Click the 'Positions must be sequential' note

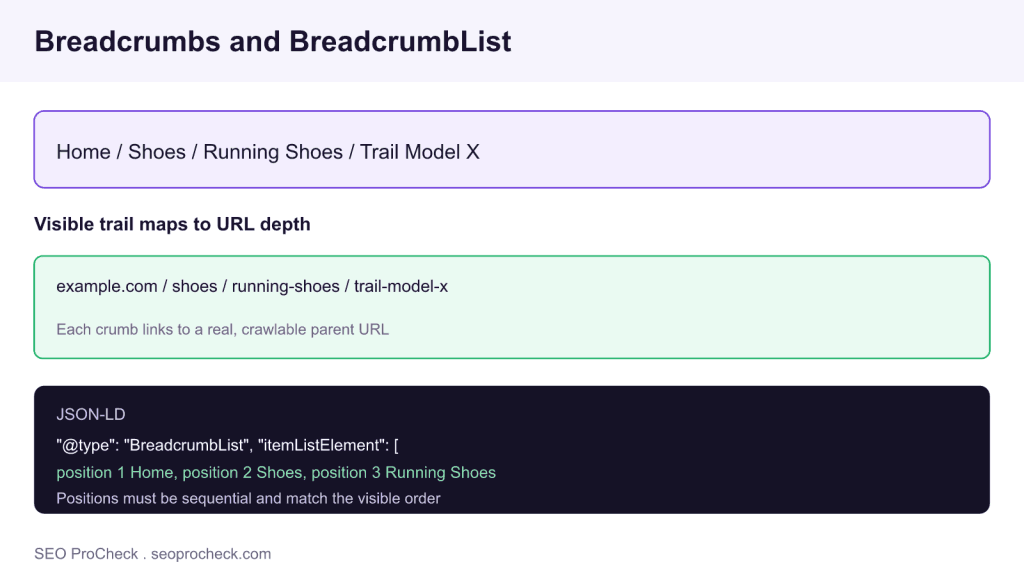pyautogui.click(x=248, y=498)
